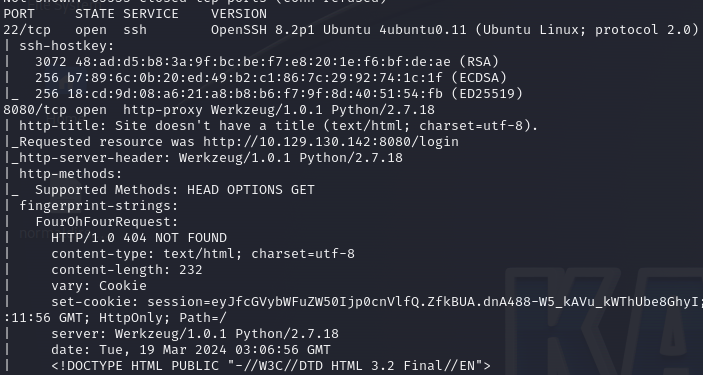
Task: Click the 22/tcp port entry
Action: tap(27, 30)
